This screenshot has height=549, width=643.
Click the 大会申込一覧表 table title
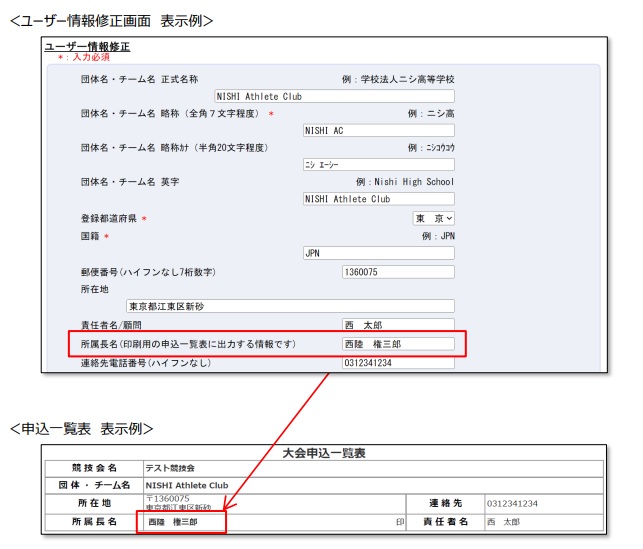[324, 453]
